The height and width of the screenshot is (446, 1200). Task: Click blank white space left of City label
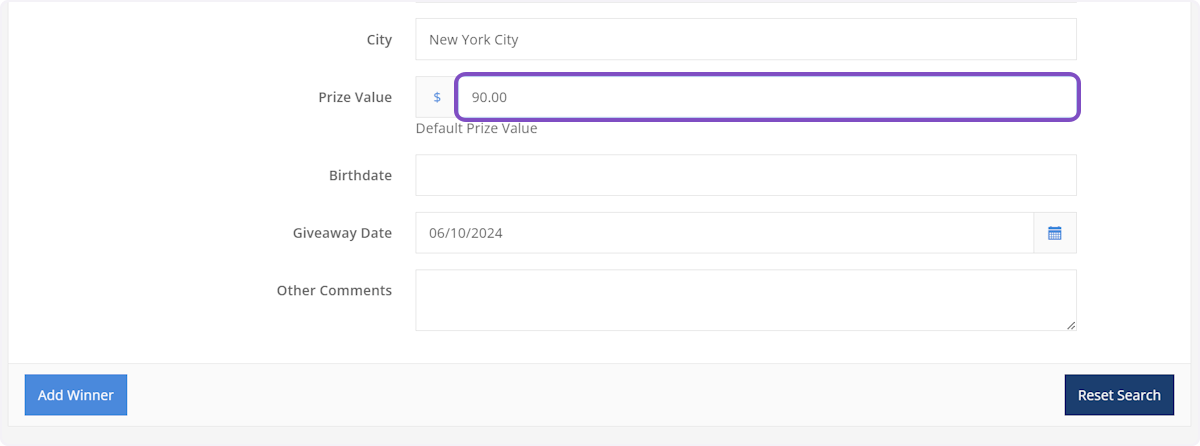(150, 40)
